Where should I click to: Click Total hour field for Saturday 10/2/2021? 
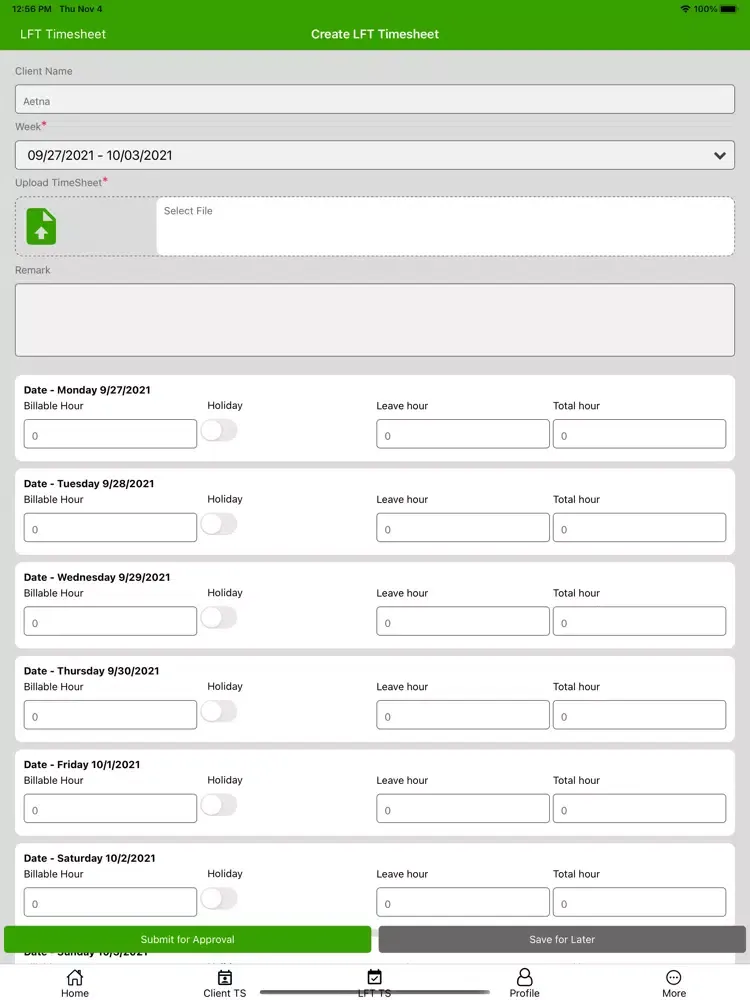[639, 902]
